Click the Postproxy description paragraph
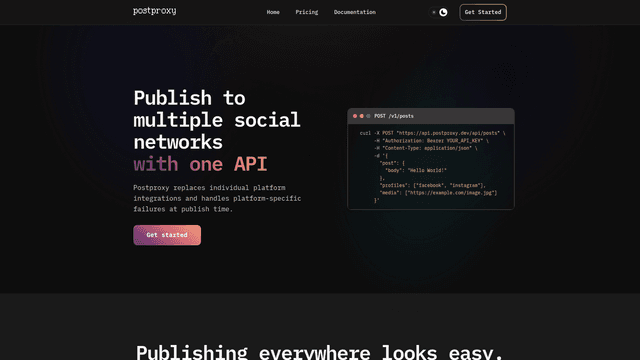 pos(217,198)
